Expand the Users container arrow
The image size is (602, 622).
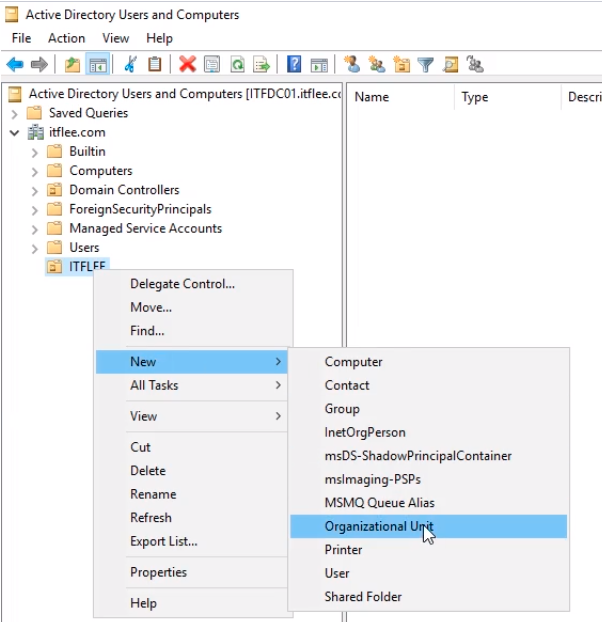click(x=35, y=248)
